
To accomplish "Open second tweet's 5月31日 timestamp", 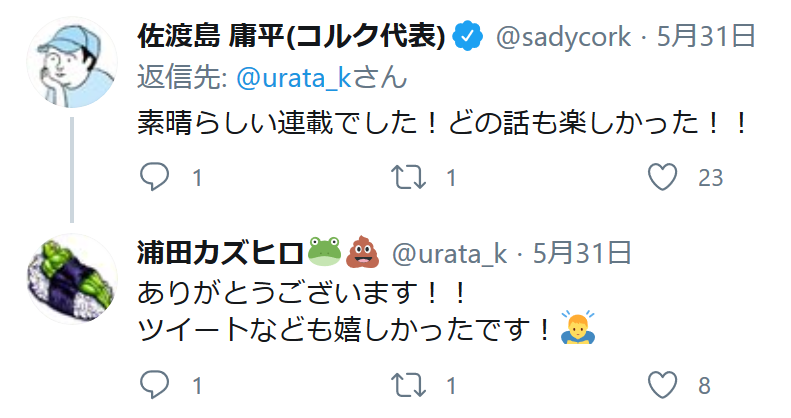I will pos(581,251).
